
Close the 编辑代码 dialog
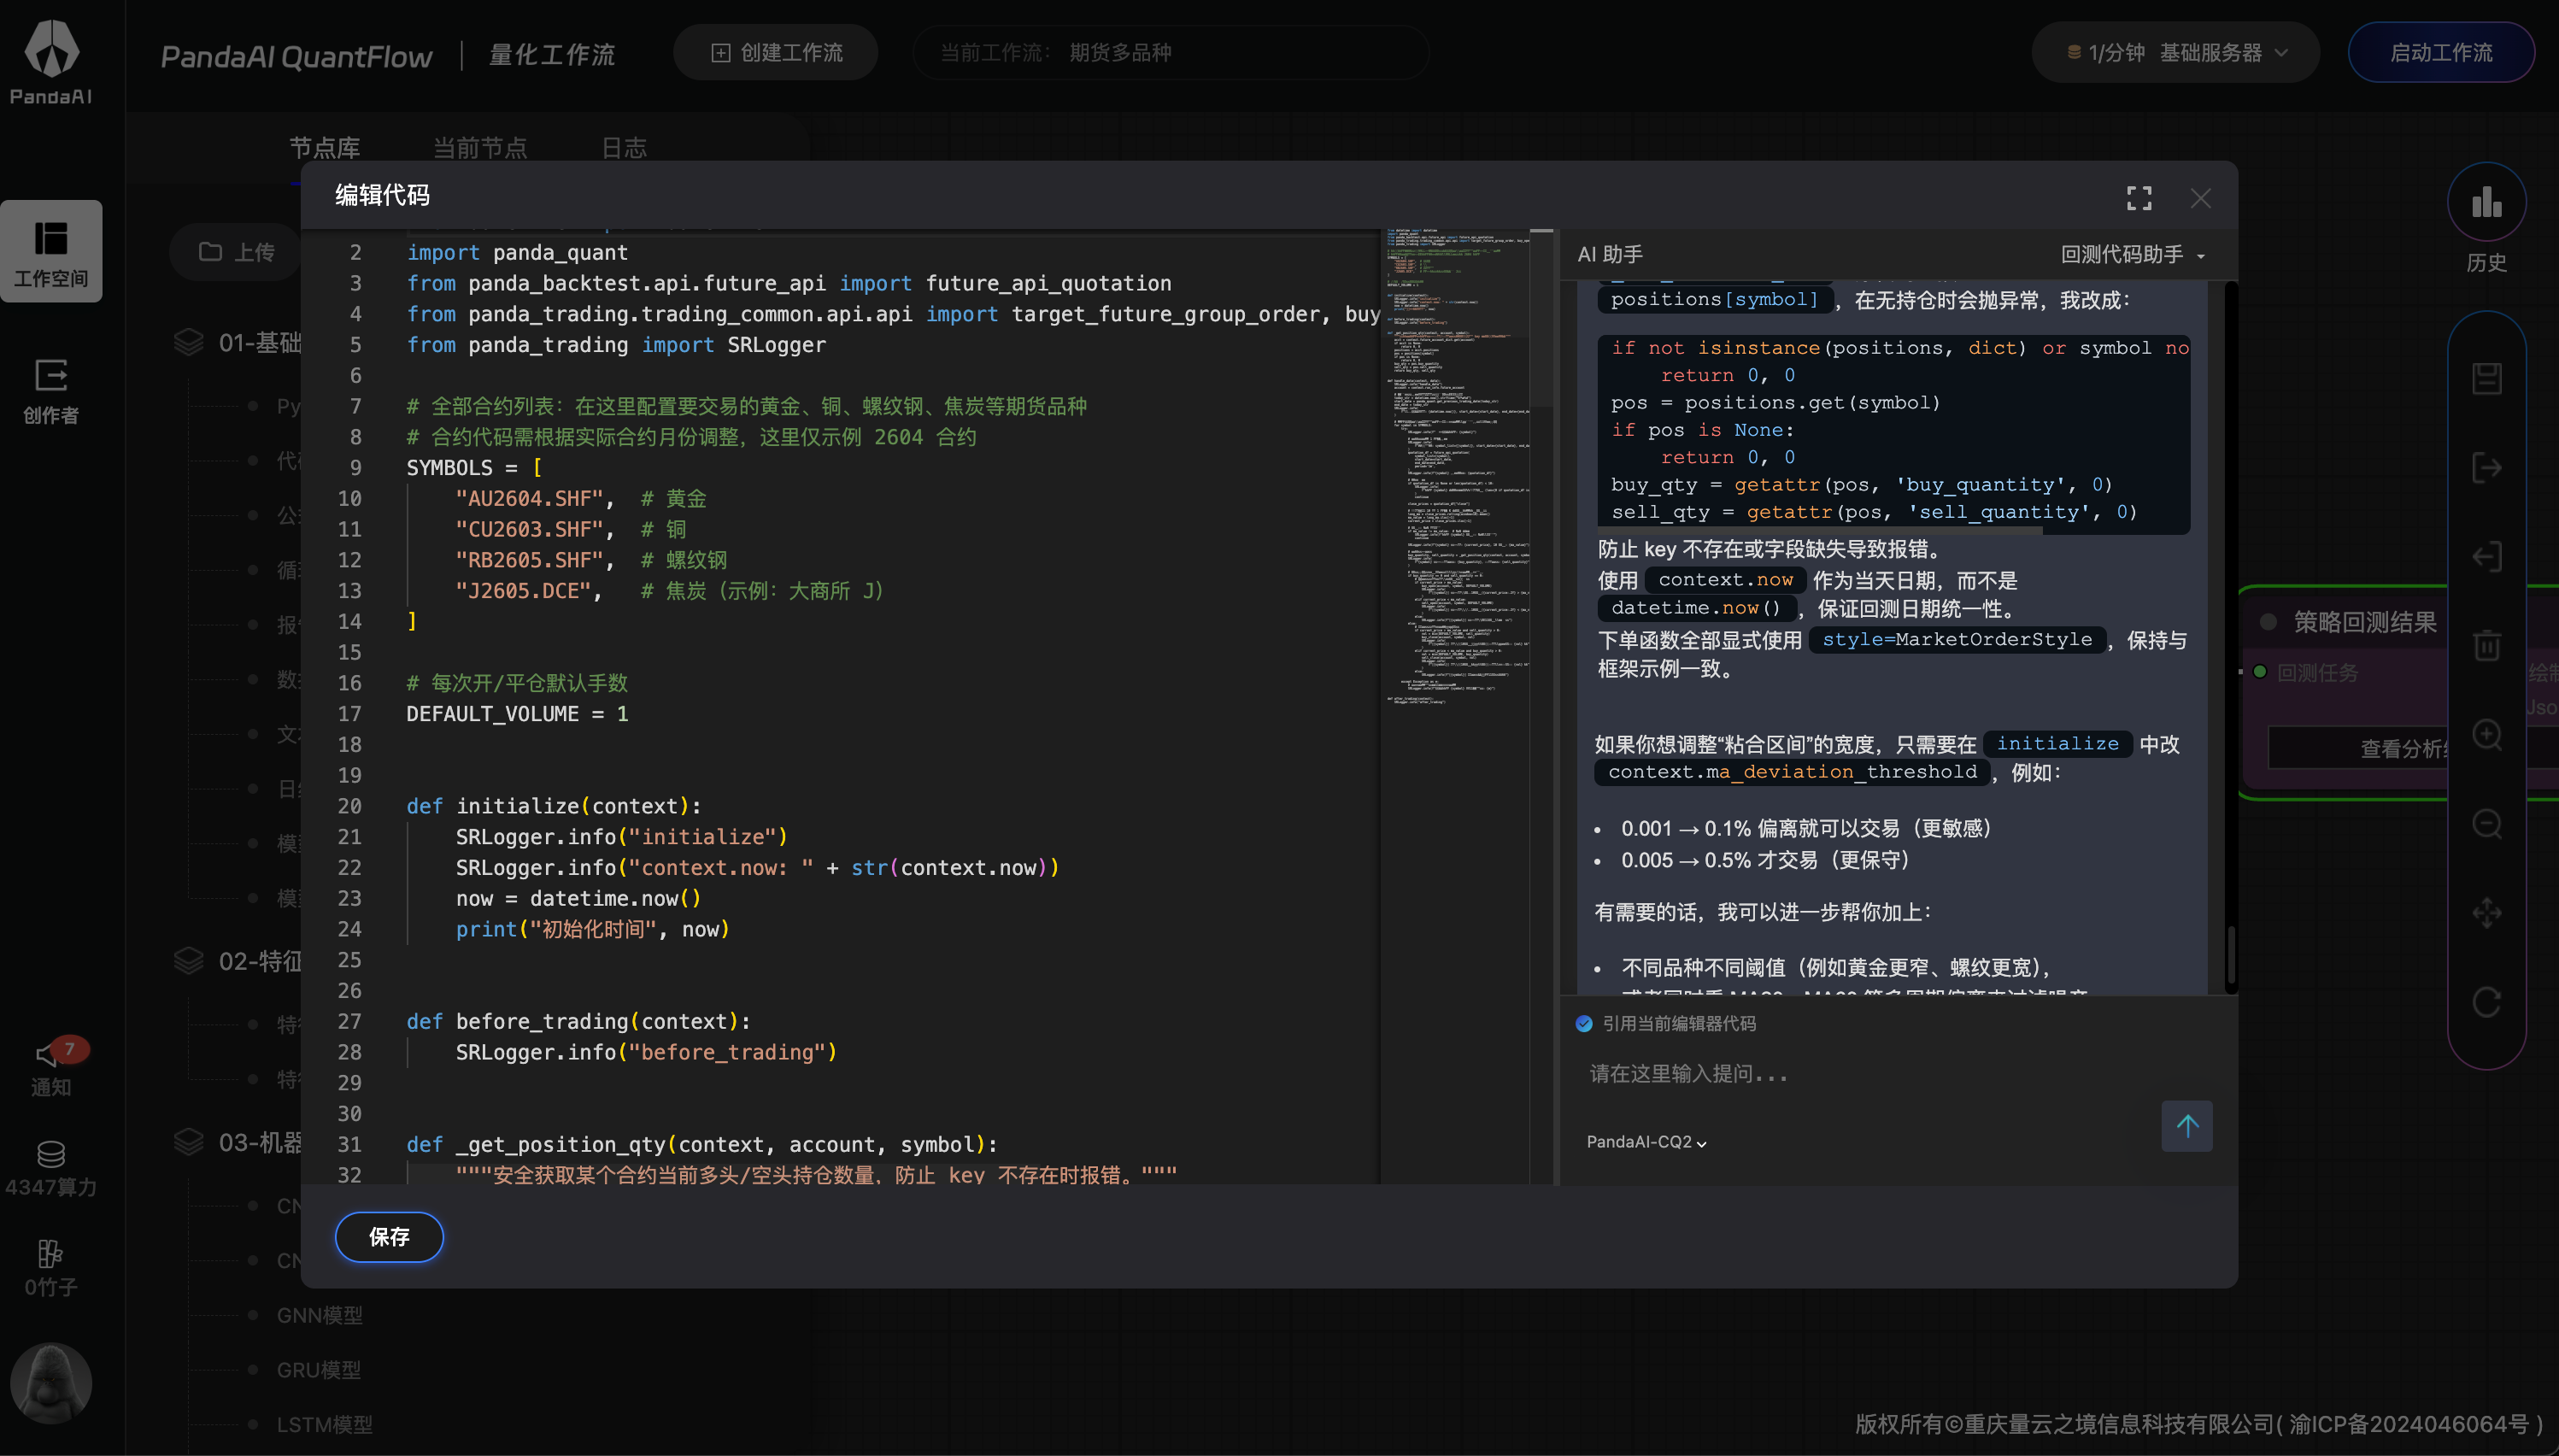tap(2201, 198)
